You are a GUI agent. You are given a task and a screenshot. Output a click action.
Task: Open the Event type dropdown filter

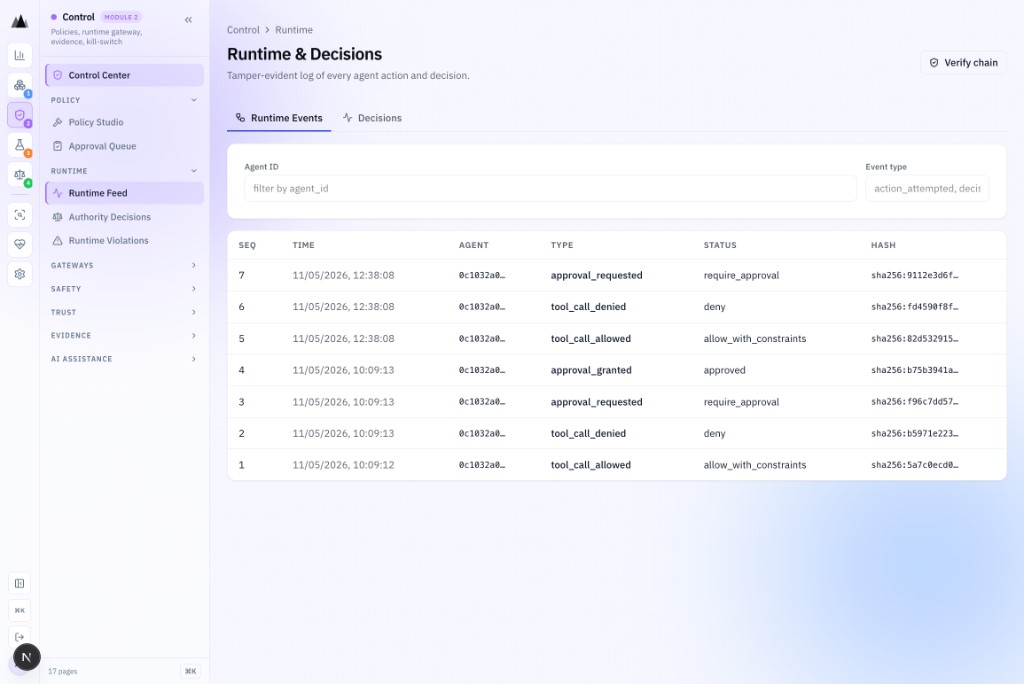click(927, 189)
